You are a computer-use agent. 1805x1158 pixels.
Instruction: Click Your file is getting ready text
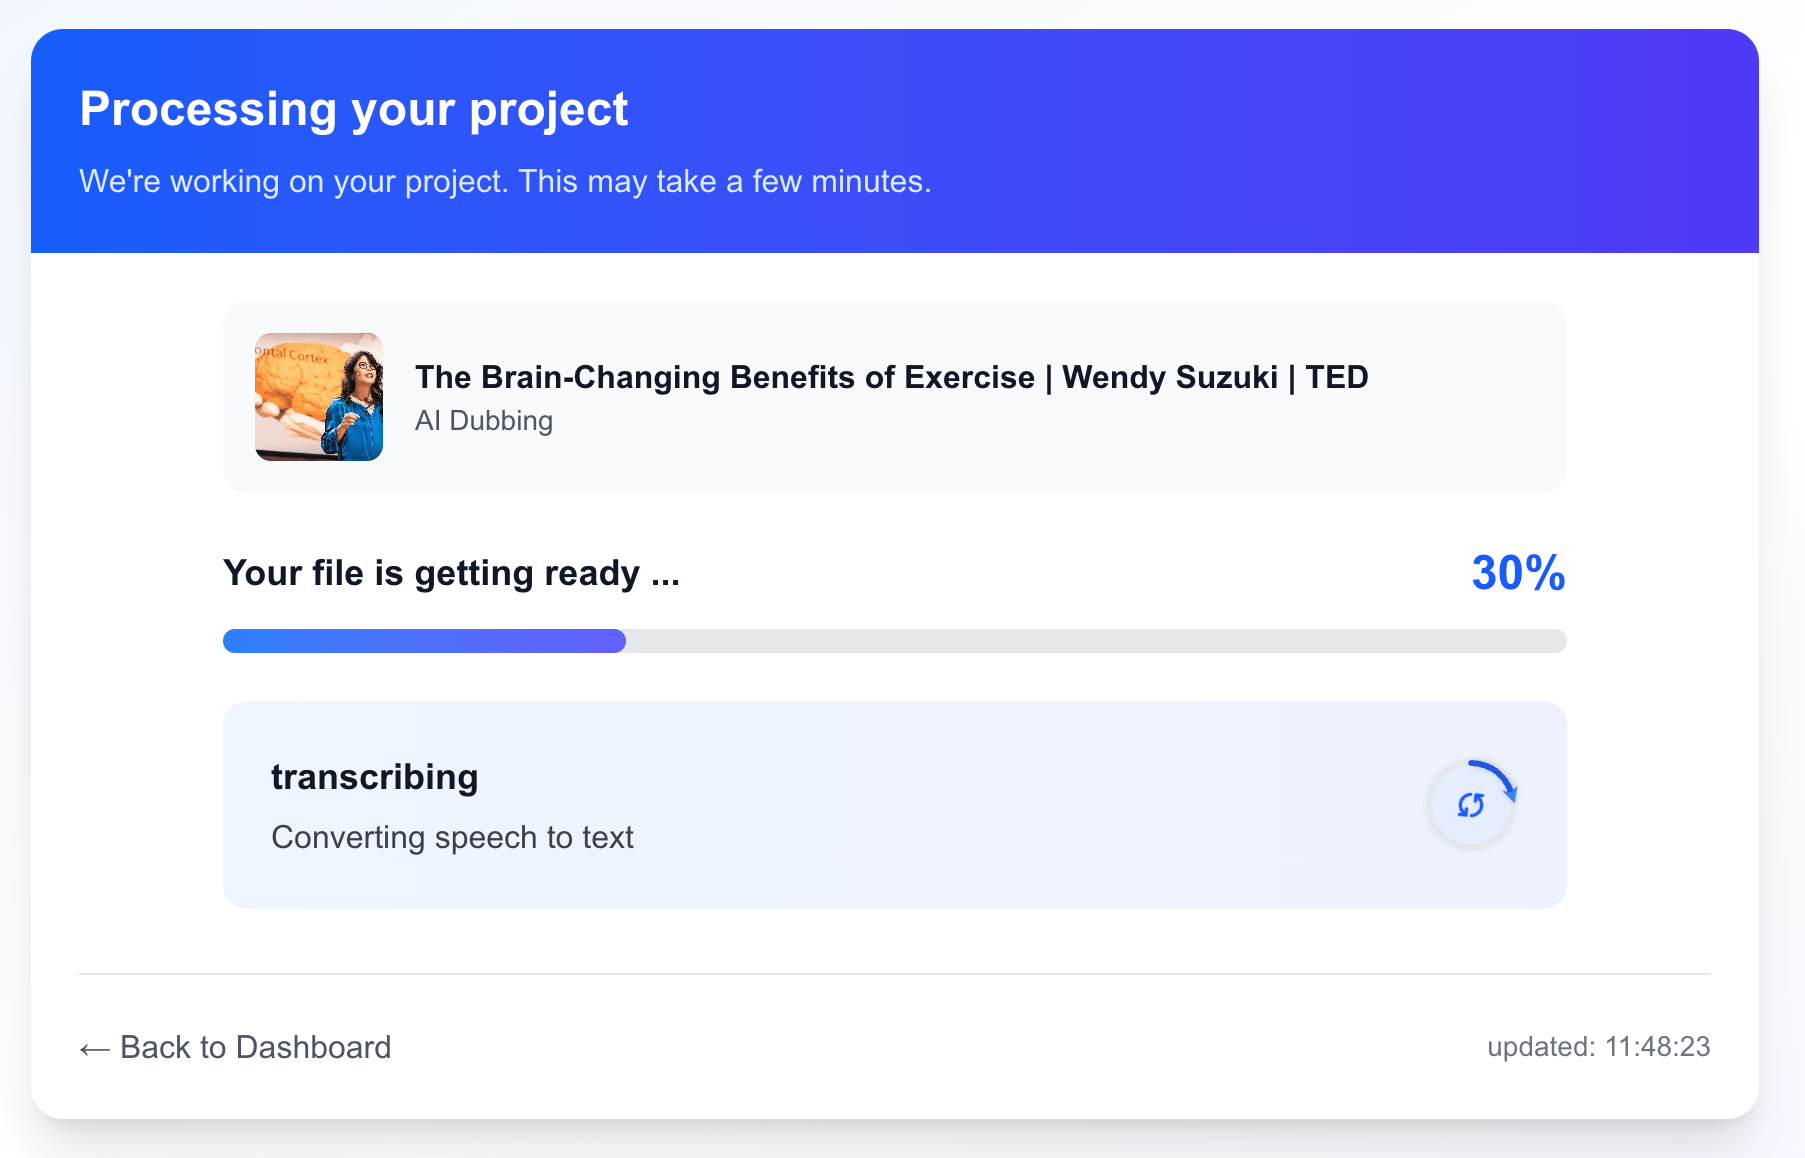(x=450, y=573)
